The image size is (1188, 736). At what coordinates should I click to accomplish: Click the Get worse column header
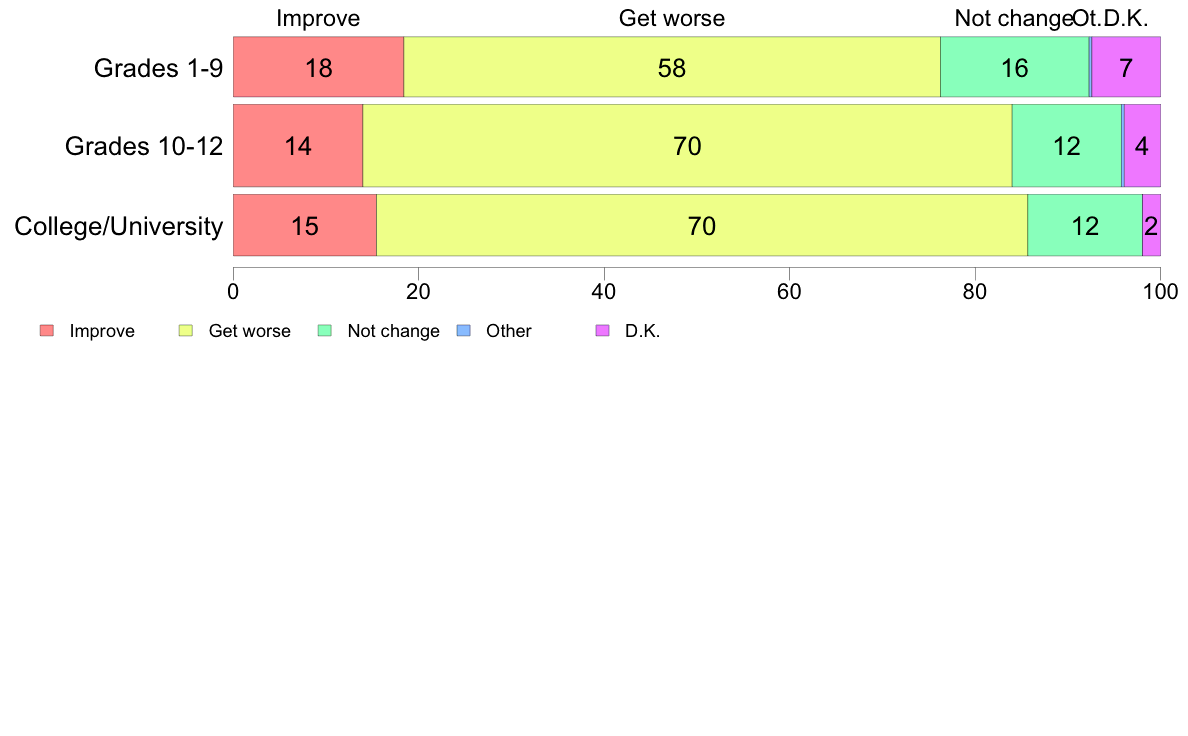click(x=672, y=18)
